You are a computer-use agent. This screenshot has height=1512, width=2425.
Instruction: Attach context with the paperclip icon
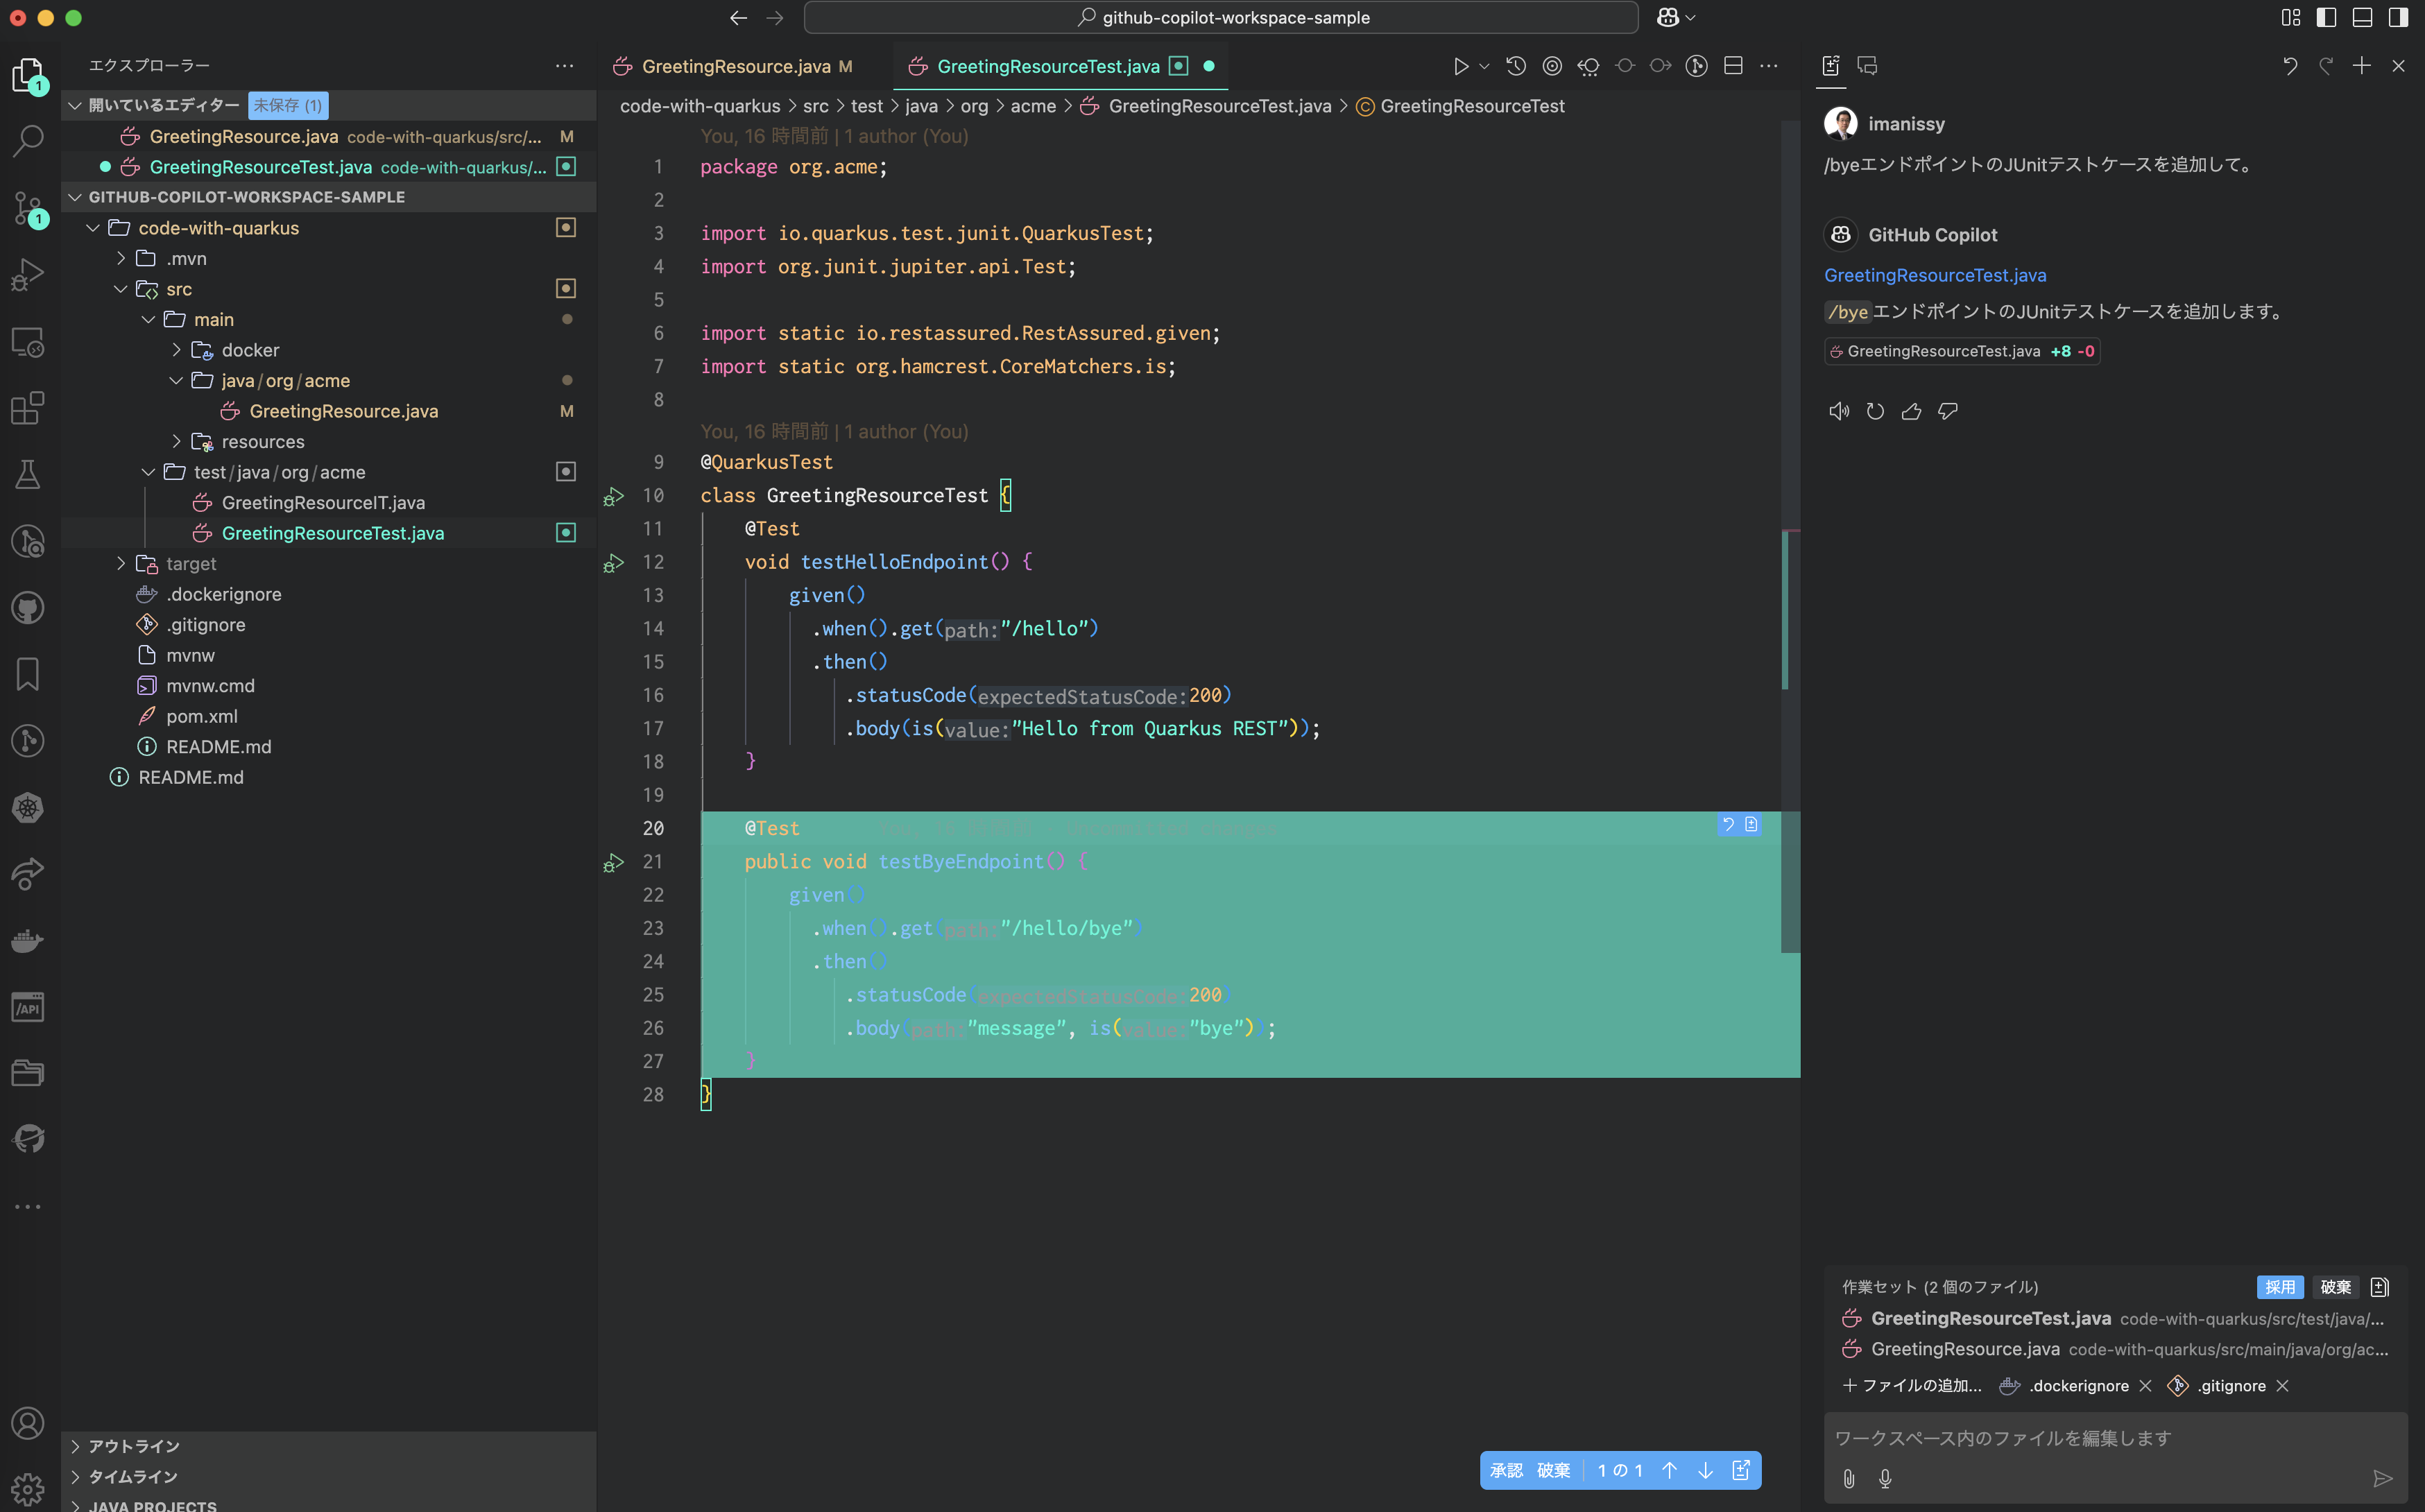pyautogui.click(x=1849, y=1478)
